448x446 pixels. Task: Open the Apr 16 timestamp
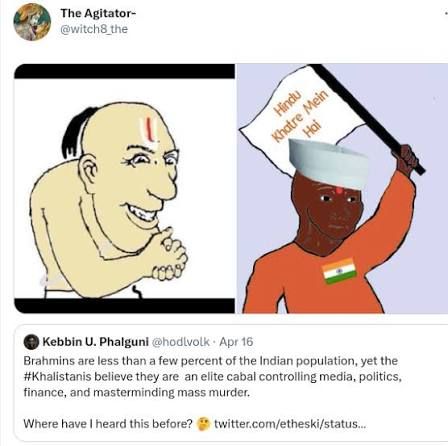tap(236, 342)
